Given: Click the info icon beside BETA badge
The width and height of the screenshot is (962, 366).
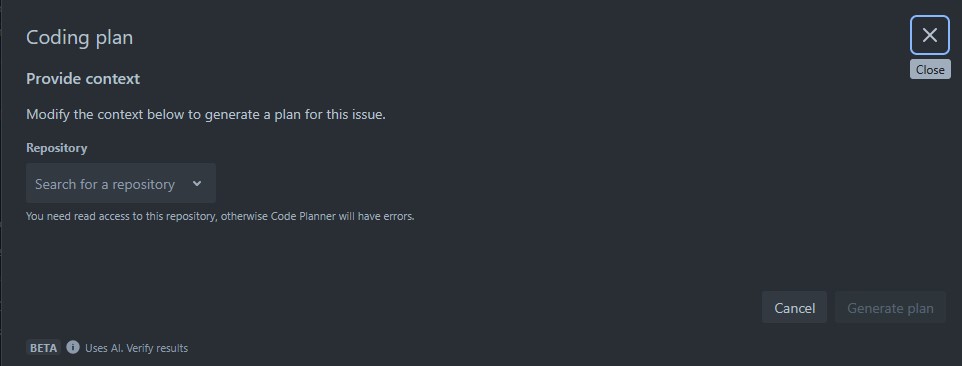Looking at the screenshot, I should [x=73, y=348].
